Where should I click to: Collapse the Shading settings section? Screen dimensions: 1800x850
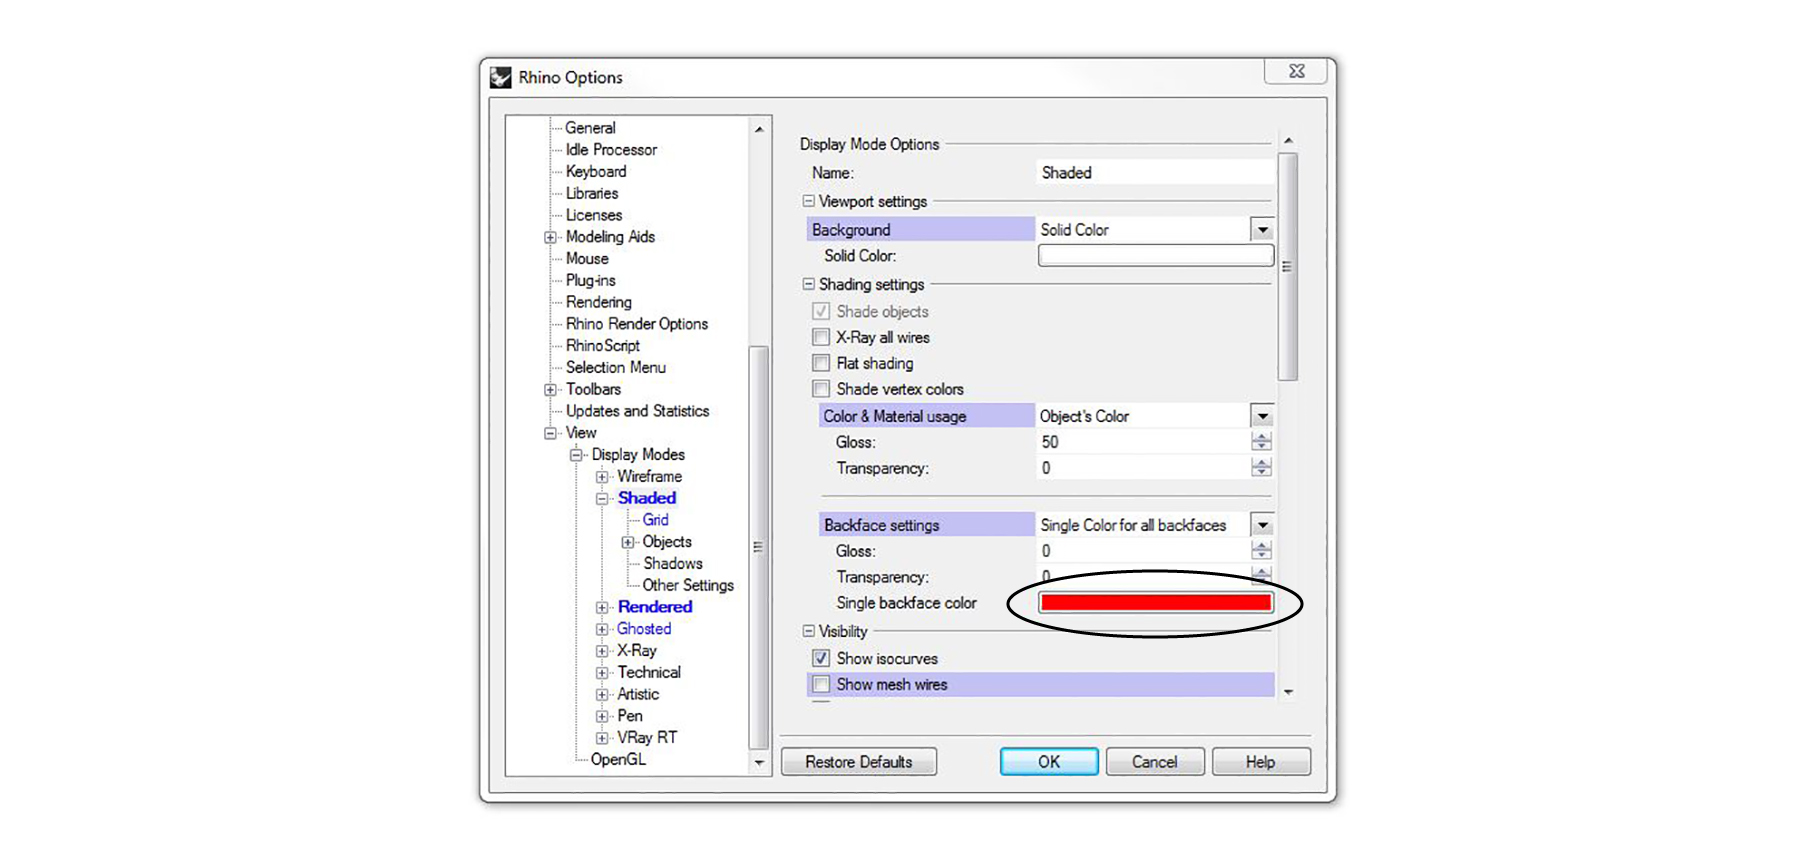[x=808, y=284]
